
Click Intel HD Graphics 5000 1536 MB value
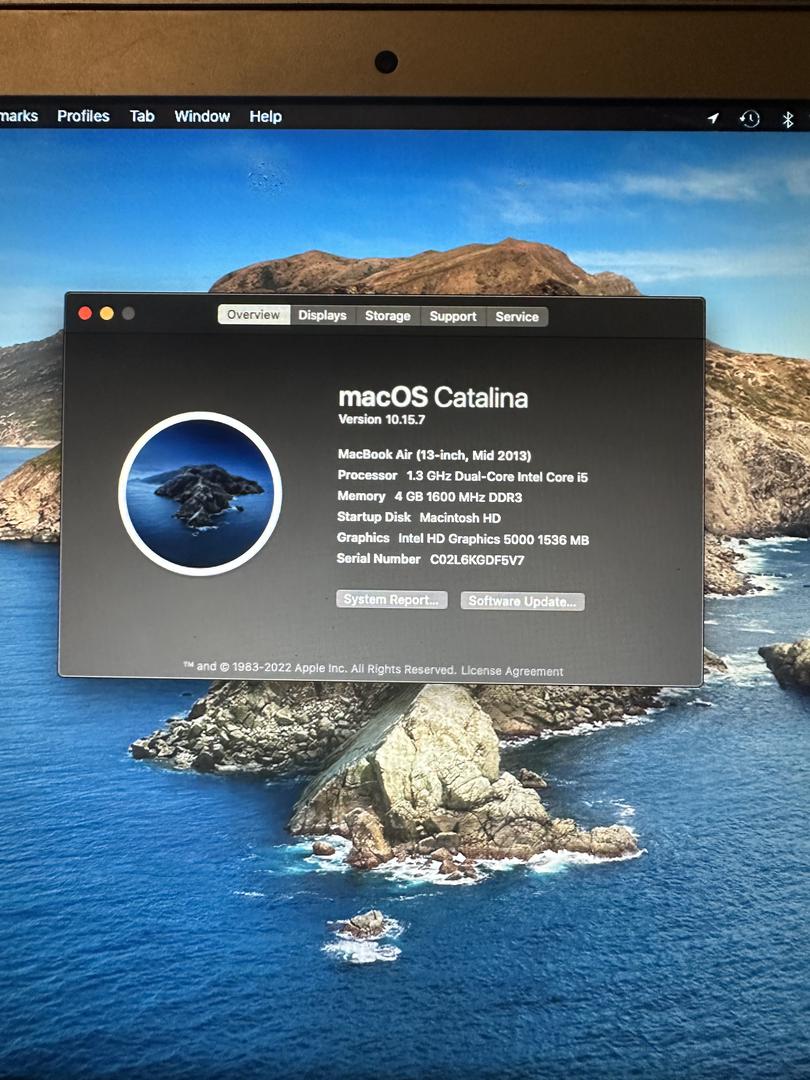494,539
